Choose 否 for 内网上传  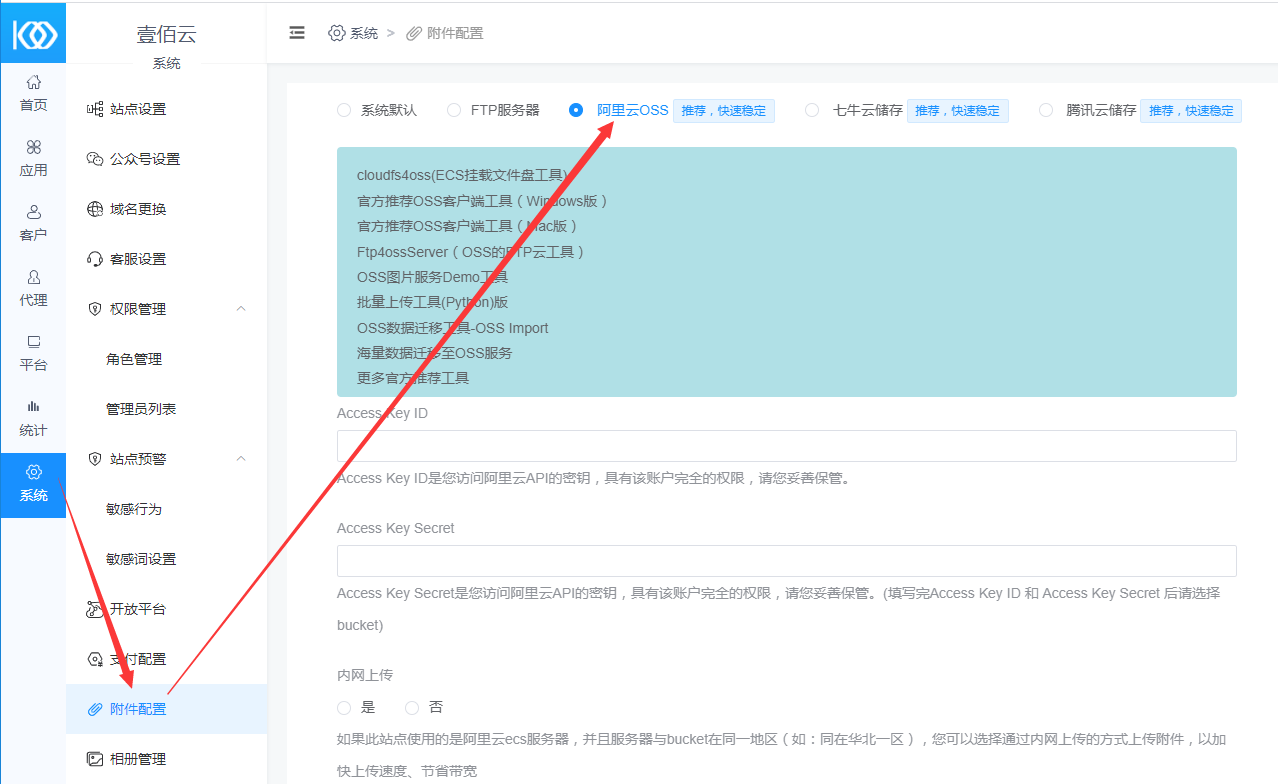(412, 707)
